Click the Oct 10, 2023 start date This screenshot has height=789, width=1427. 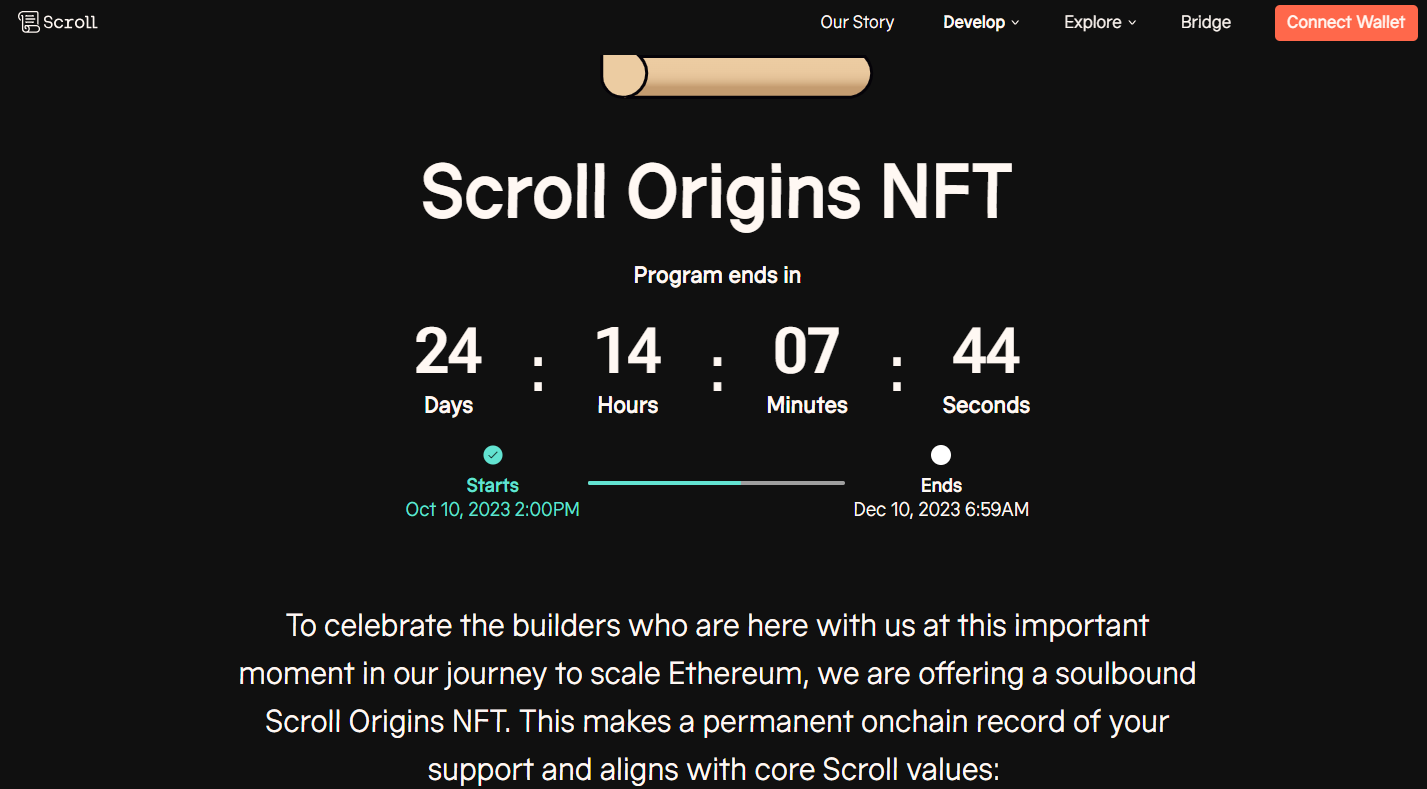click(492, 510)
